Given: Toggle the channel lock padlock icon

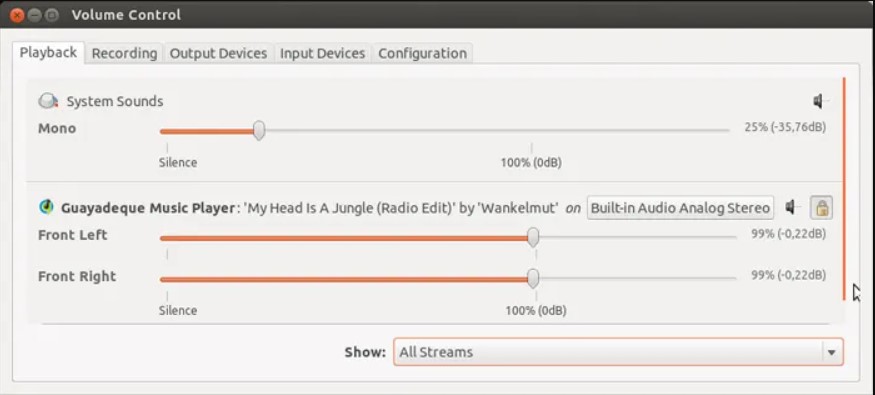Looking at the screenshot, I should [x=821, y=208].
